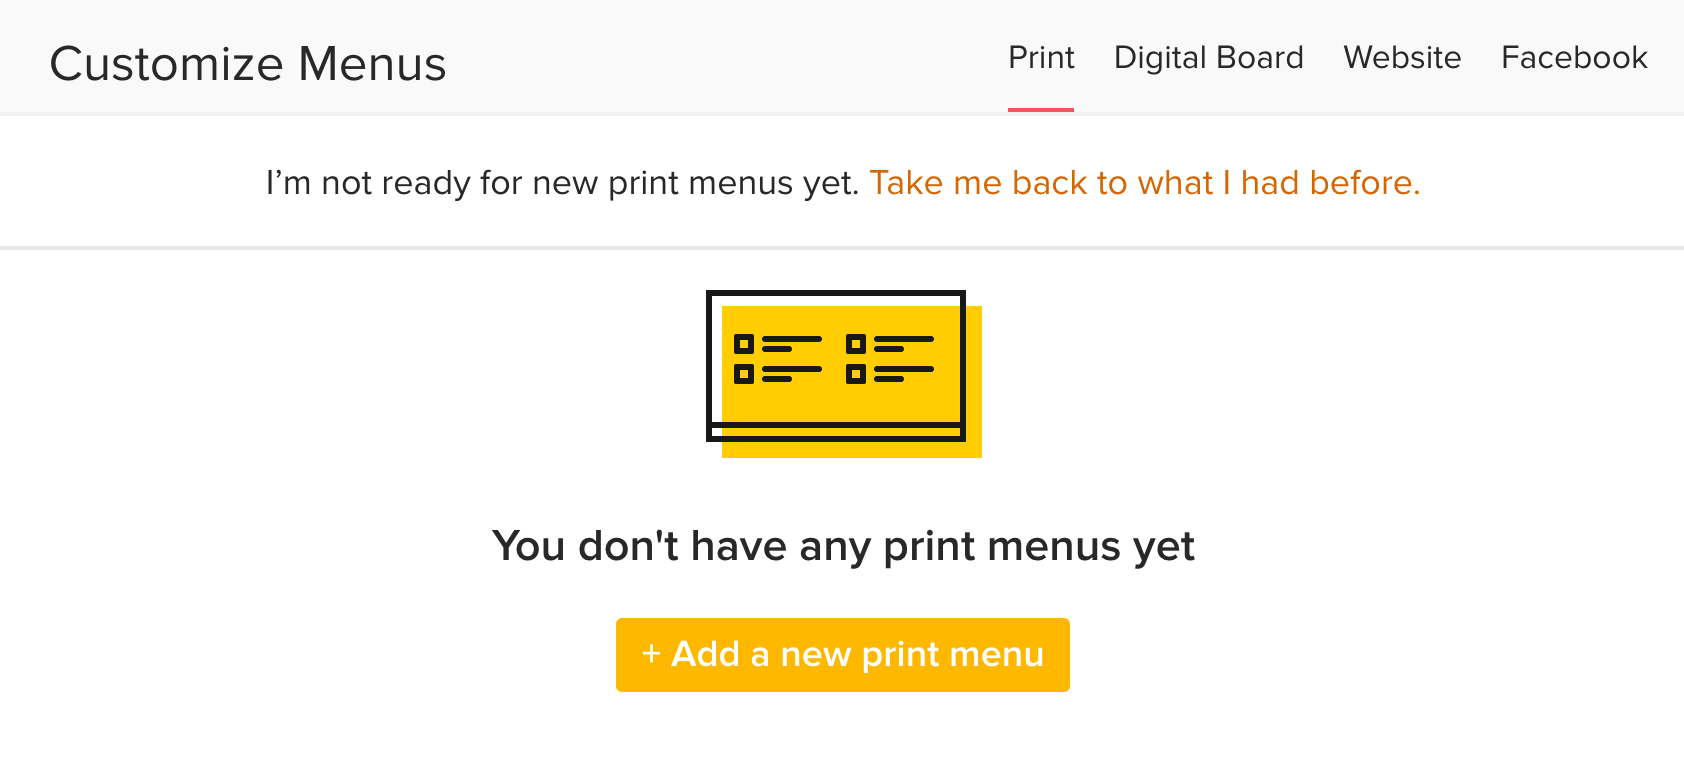Select top-left square bullet in menu illustration
1684x770 pixels.
pos(744,344)
